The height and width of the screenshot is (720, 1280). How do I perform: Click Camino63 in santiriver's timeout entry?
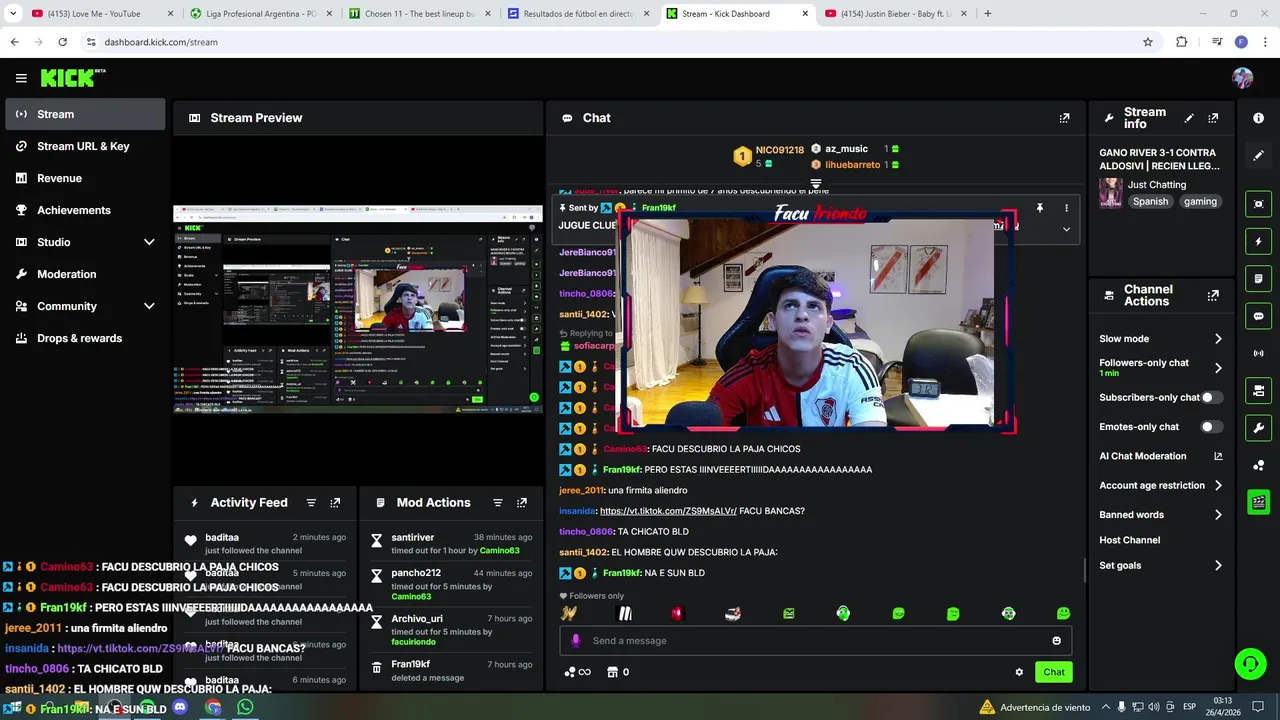pos(499,551)
